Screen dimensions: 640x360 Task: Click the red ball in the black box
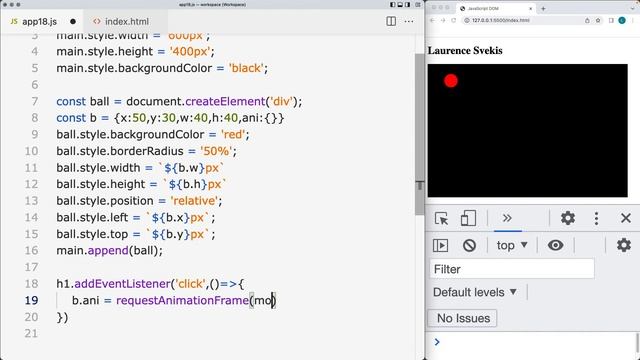click(x=451, y=80)
